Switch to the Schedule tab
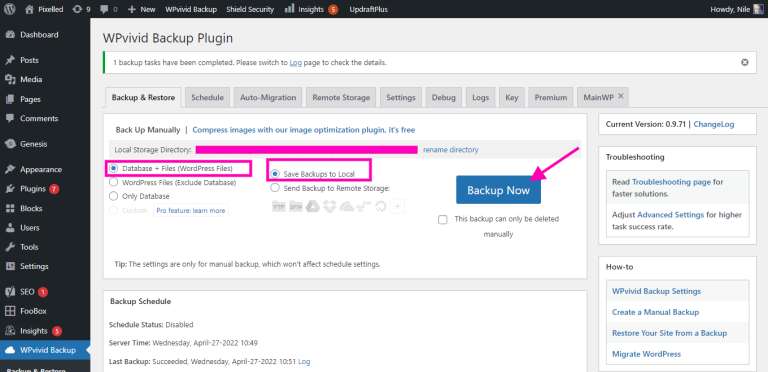Image resolution: width=768 pixels, height=372 pixels. (x=207, y=97)
